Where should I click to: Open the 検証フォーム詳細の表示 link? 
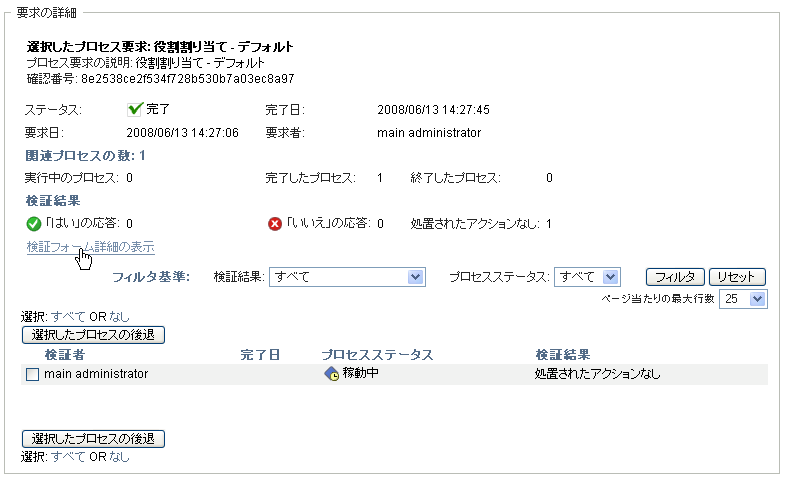91,246
